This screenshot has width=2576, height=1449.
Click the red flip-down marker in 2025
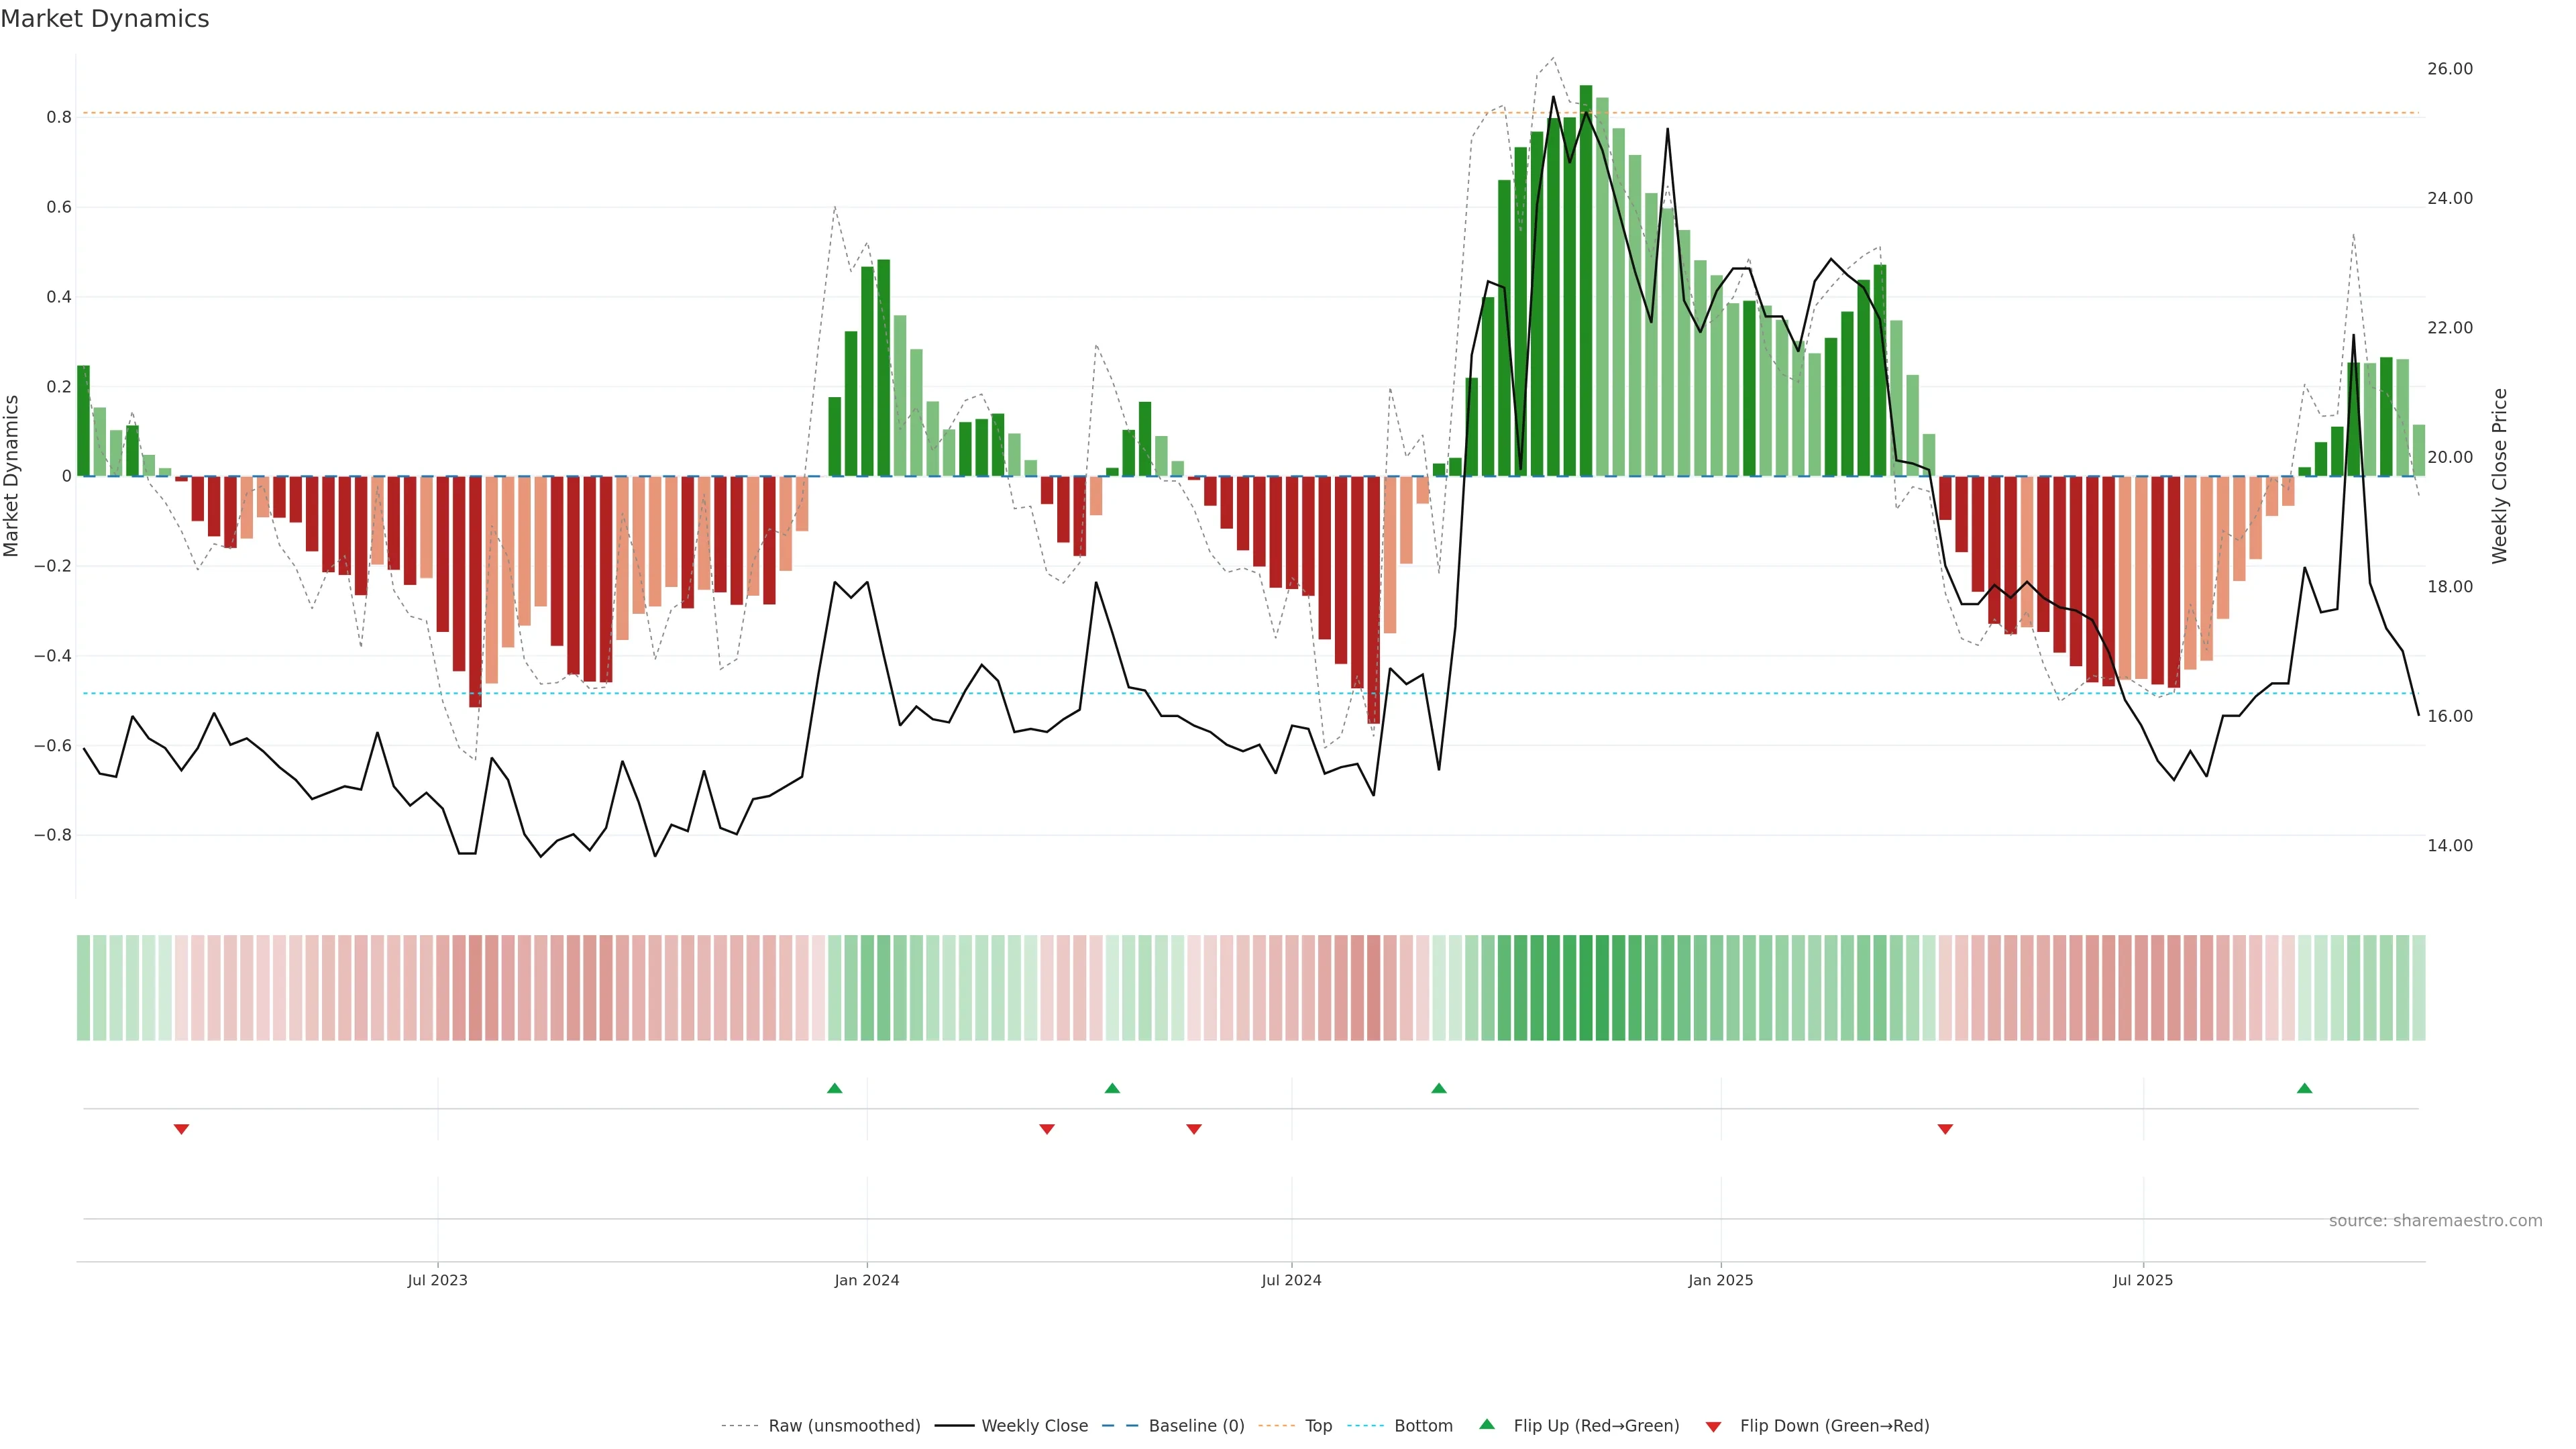[1945, 1129]
